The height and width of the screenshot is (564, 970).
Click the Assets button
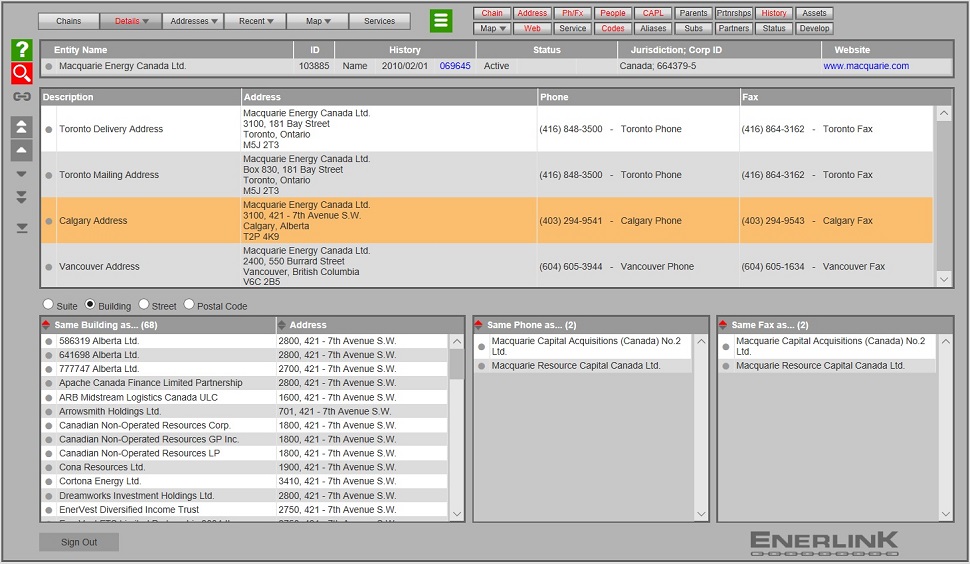click(x=814, y=13)
